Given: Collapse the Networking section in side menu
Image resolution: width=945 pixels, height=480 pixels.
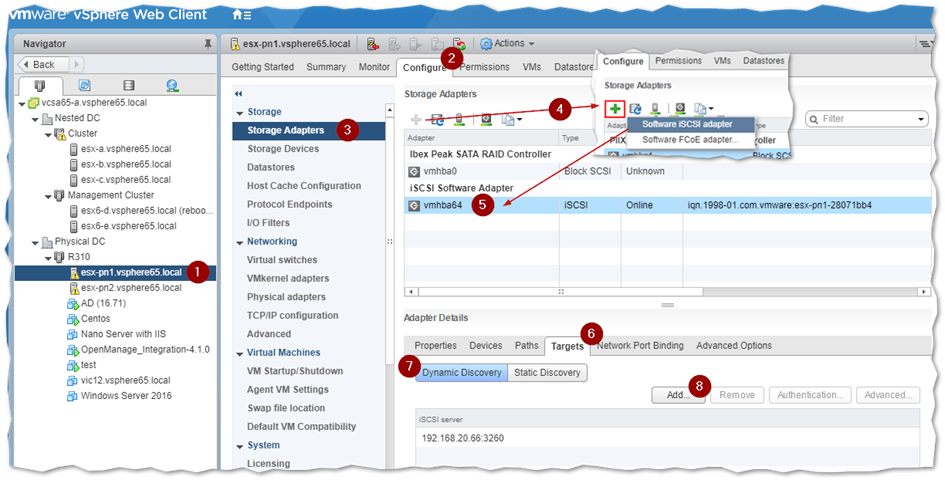Looking at the screenshot, I should click(x=240, y=242).
